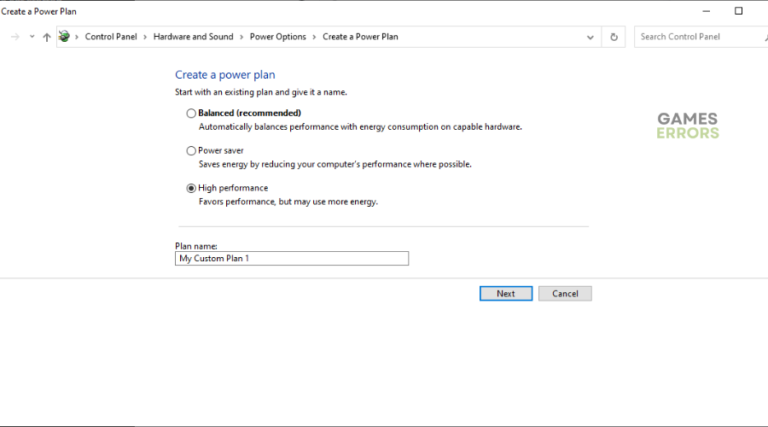This screenshot has width=768, height=427.
Task: Maximize the Create a Power Plan window
Action: [x=739, y=11]
